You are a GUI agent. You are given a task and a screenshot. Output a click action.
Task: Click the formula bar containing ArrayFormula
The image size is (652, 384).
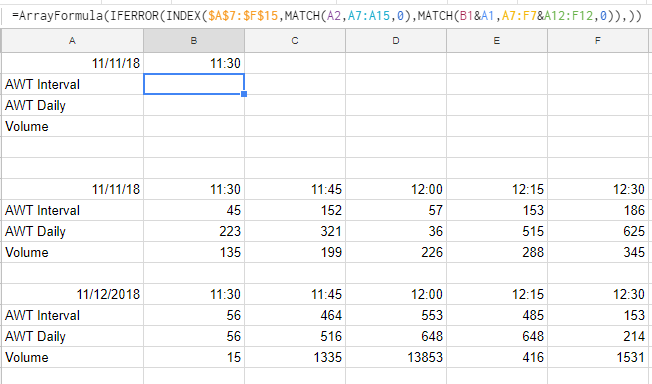click(326, 16)
